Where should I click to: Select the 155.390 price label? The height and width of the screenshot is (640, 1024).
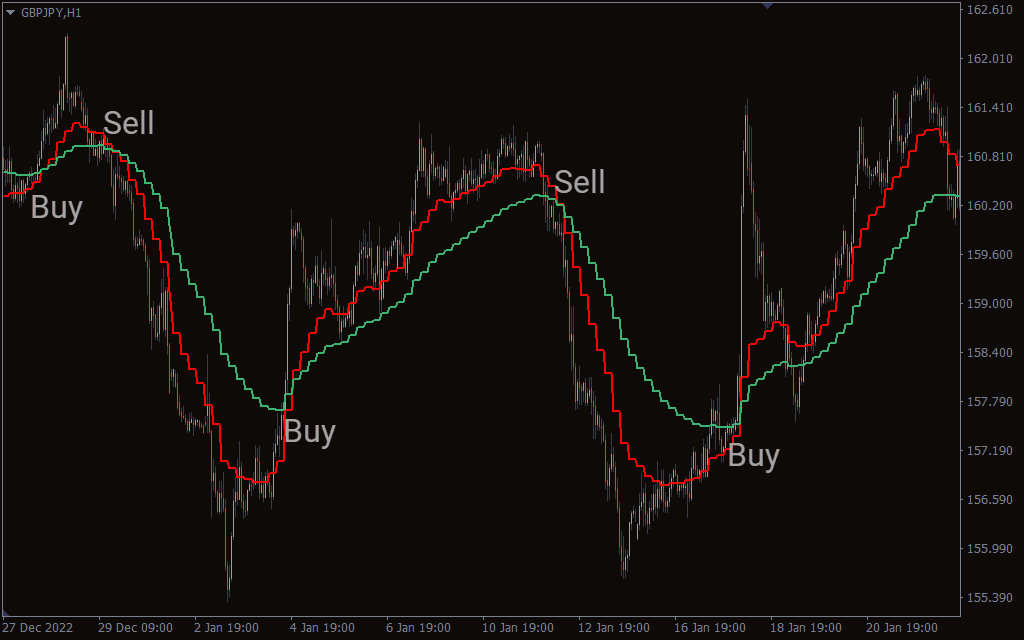pyautogui.click(x=989, y=598)
